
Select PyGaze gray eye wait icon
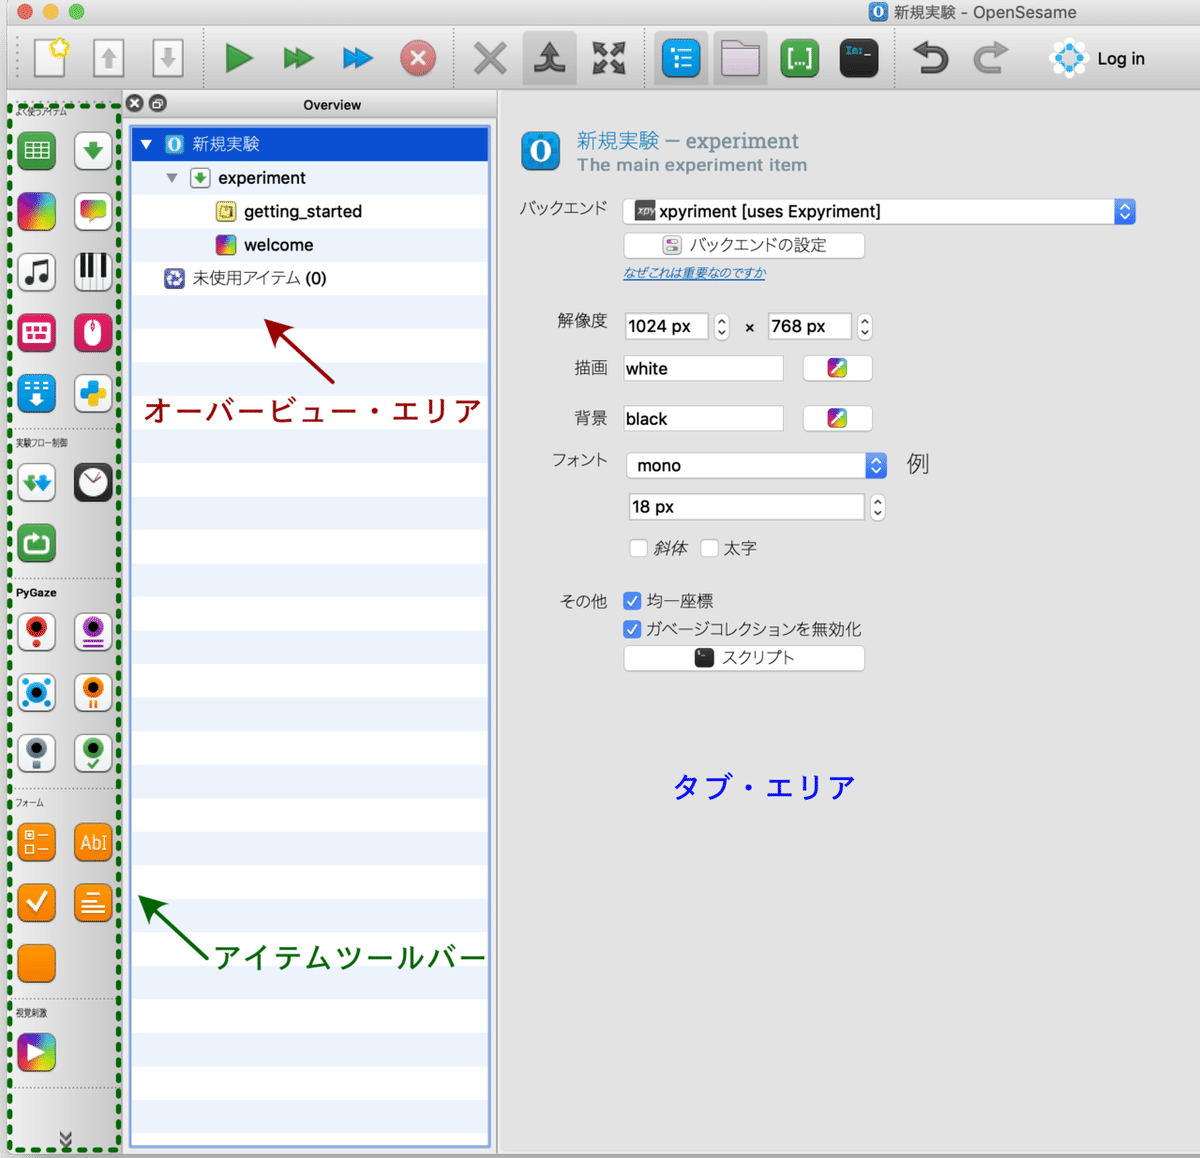tap(37, 753)
